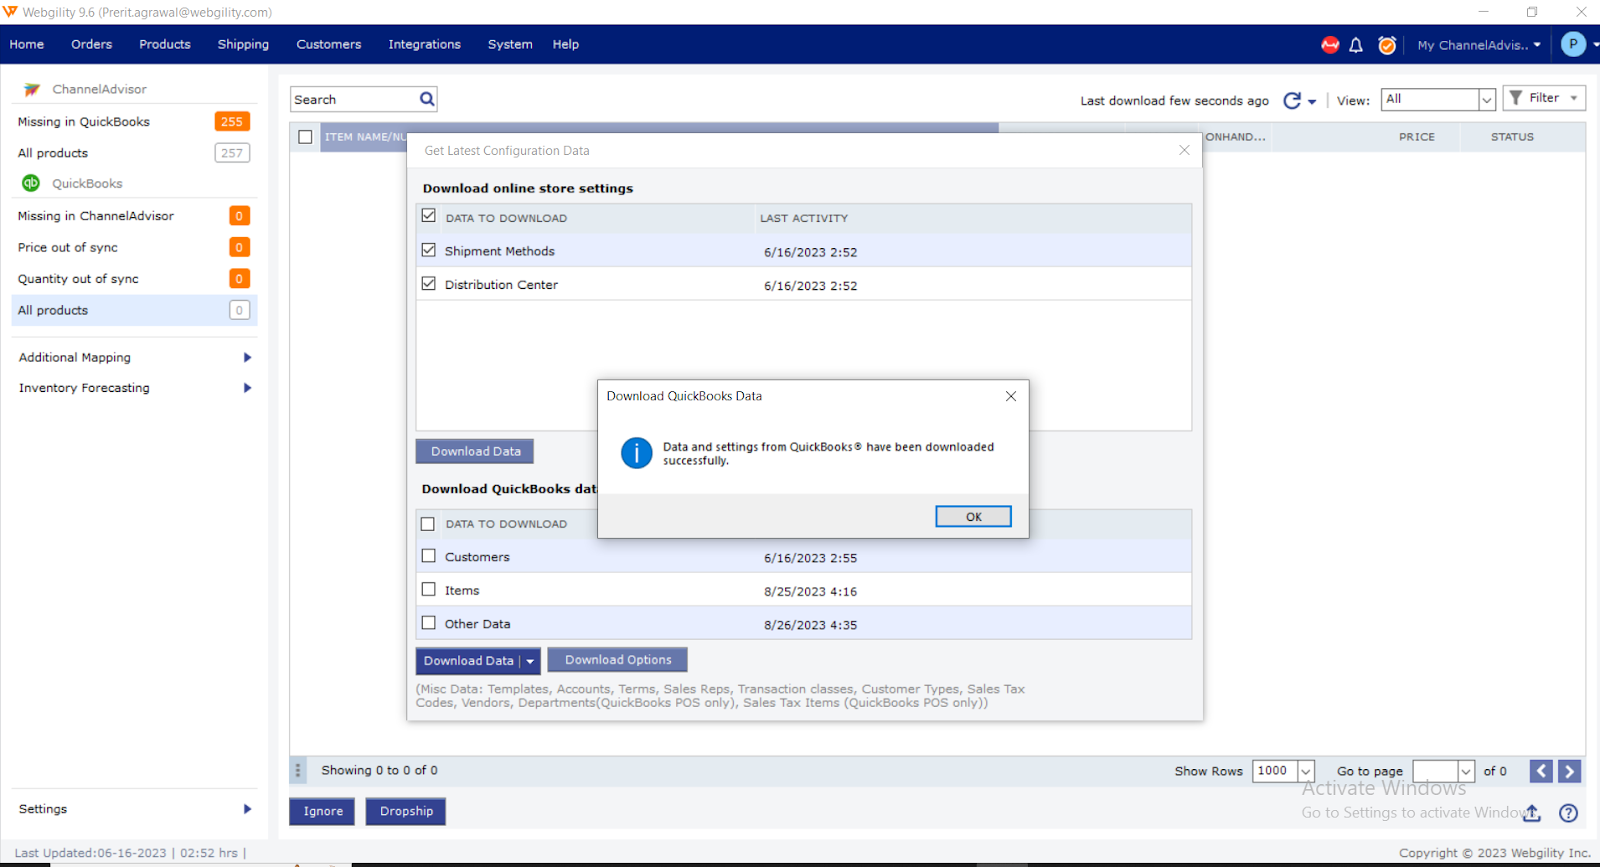This screenshot has width=1600, height=867.
Task: Open the Products menu
Action: click(165, 44)
